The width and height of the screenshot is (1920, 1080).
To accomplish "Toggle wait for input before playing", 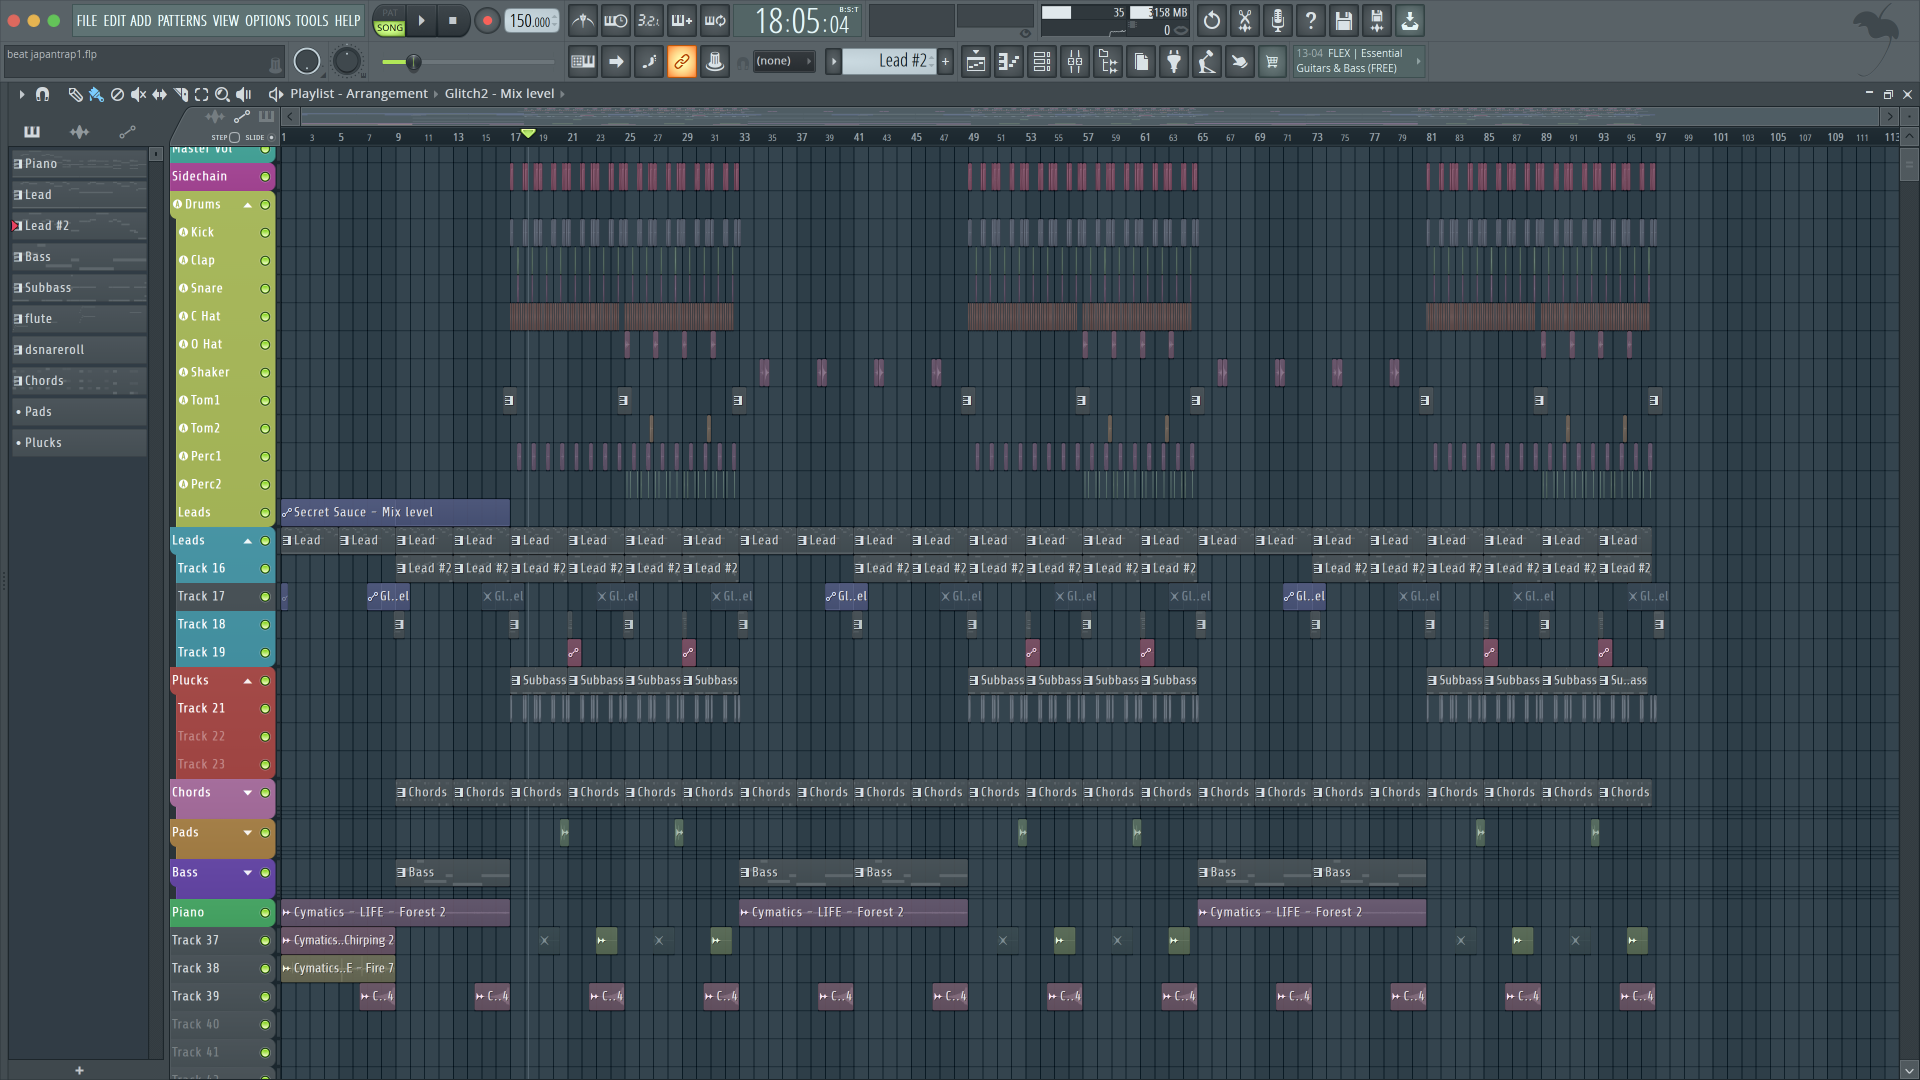I will click(616, 20).
